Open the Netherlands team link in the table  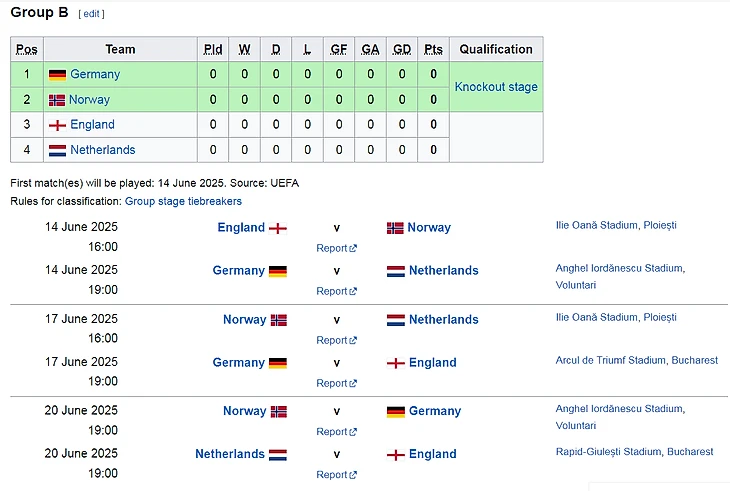[102, 150]
